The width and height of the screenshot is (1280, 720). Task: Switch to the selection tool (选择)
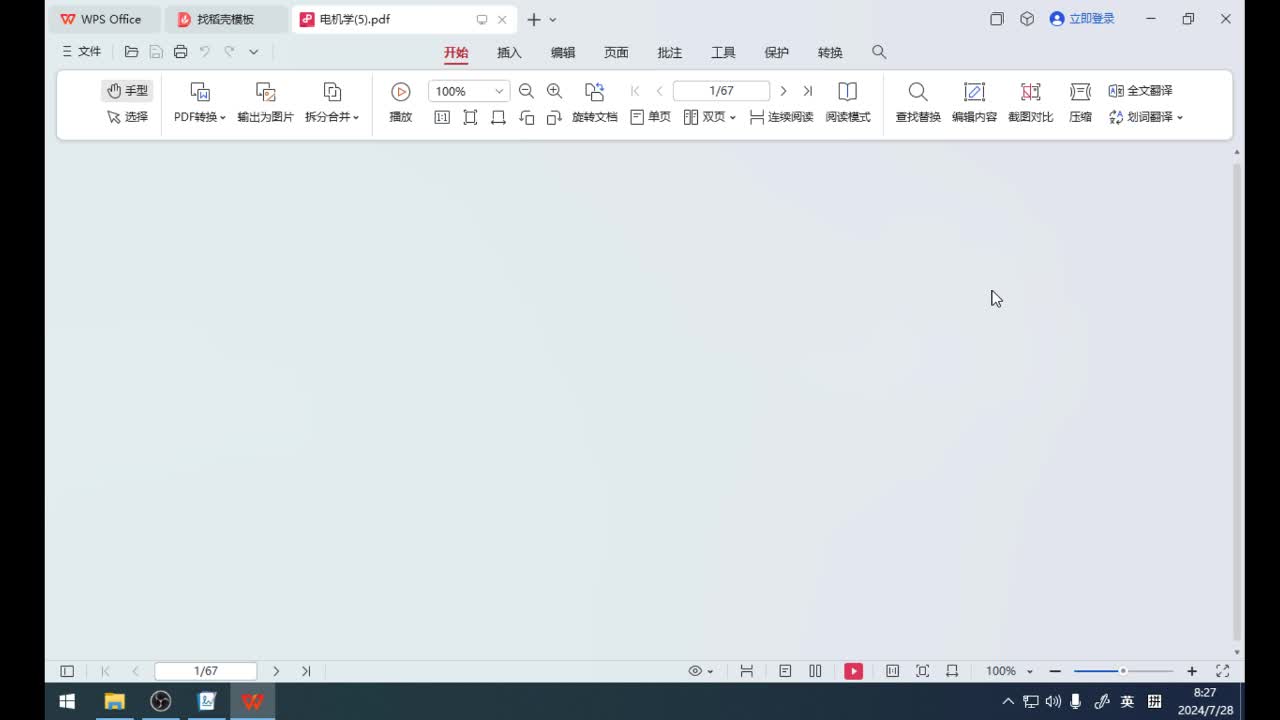click(127, 117)
